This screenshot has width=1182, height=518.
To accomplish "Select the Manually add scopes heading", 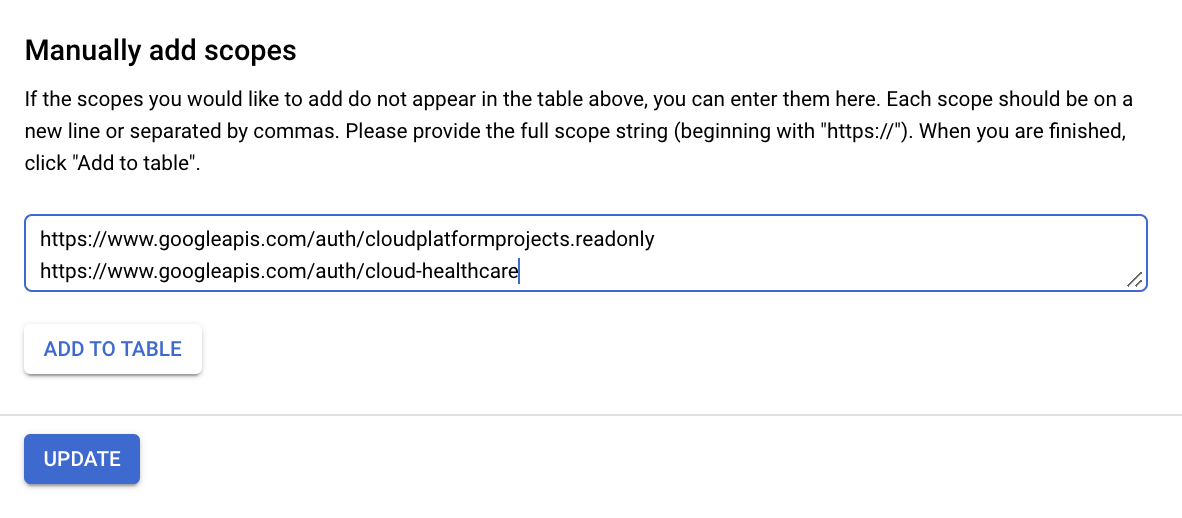I will [x=161, y=51].
